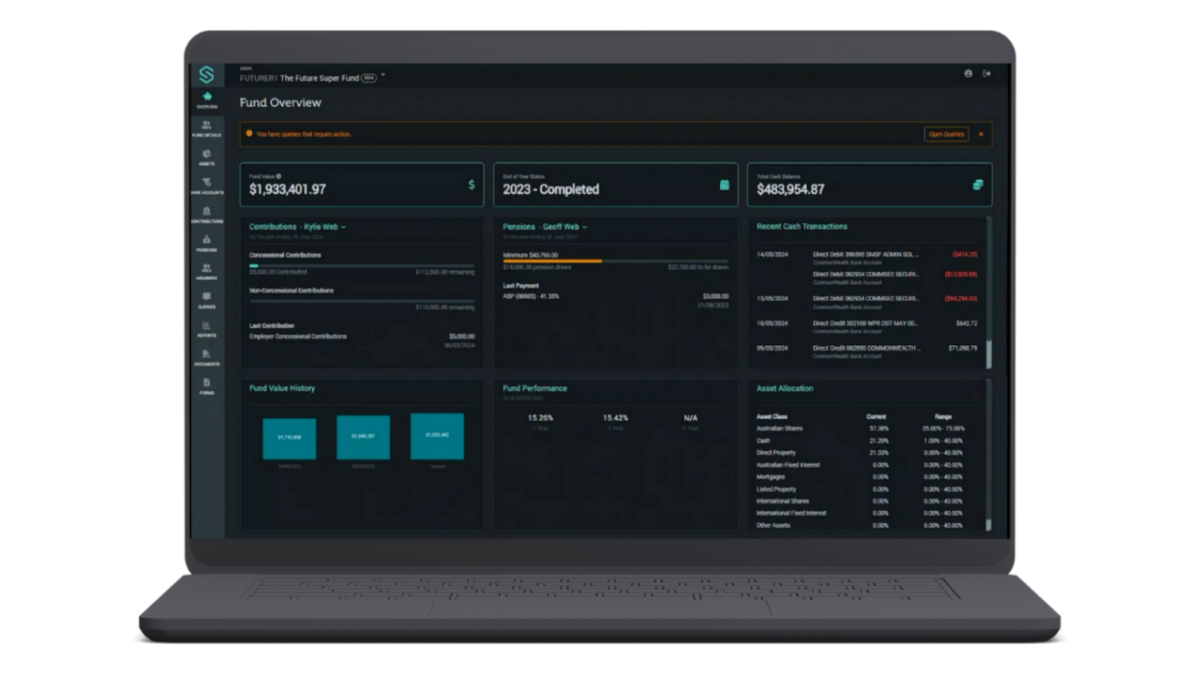Expand the Pensions member dropdown Geoff Web
Image resolution: width=1200 pixels, height=675 pixels.
click(x=585, y=227)
